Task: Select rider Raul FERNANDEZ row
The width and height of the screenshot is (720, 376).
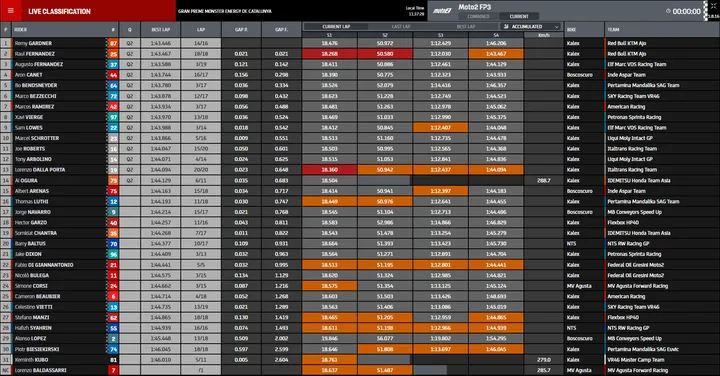Action: [x=360, y=54]
